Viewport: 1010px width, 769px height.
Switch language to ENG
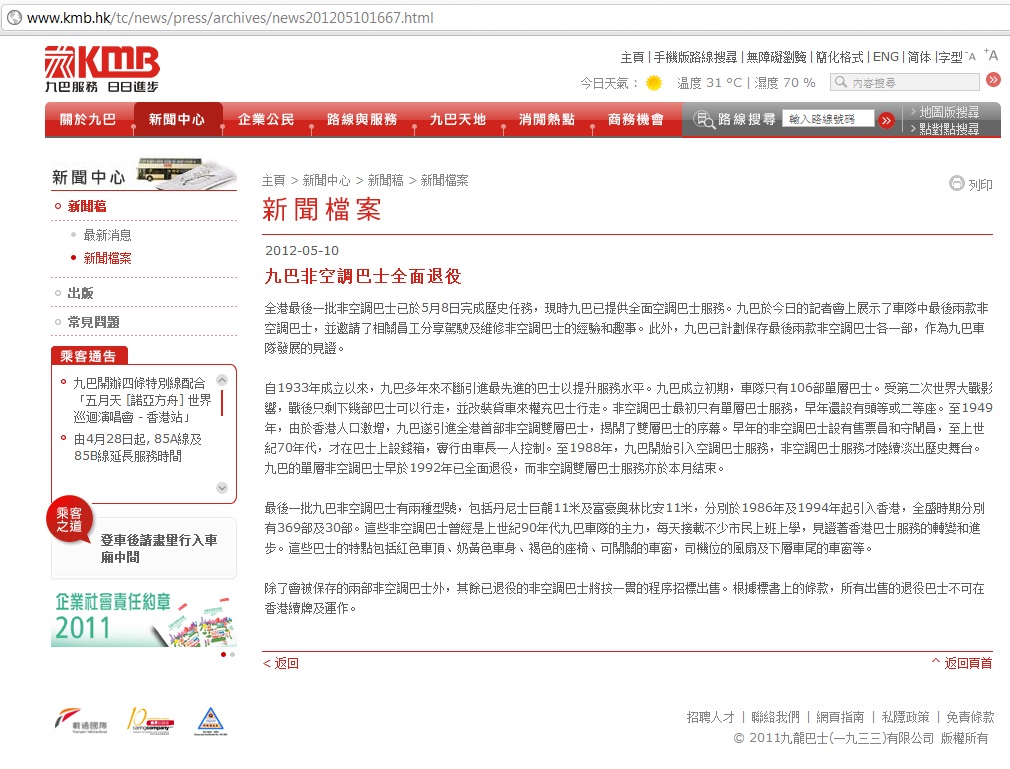point(885,57)
